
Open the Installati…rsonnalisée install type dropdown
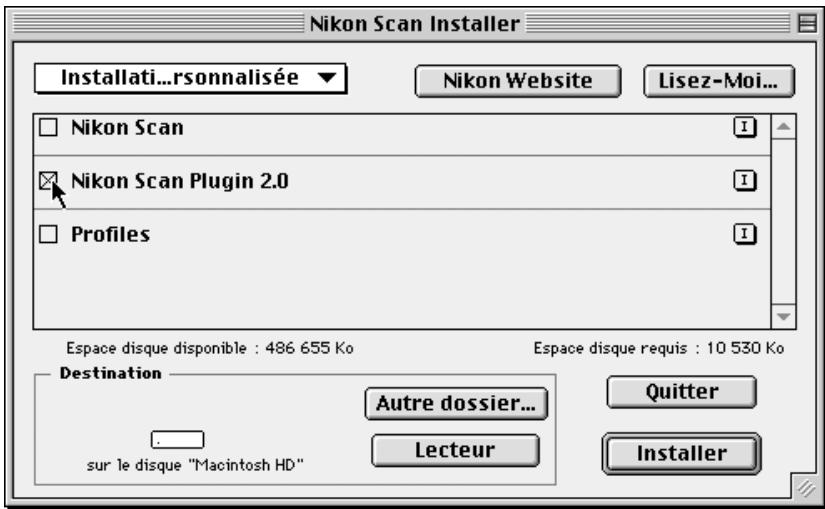pos(190,78)
